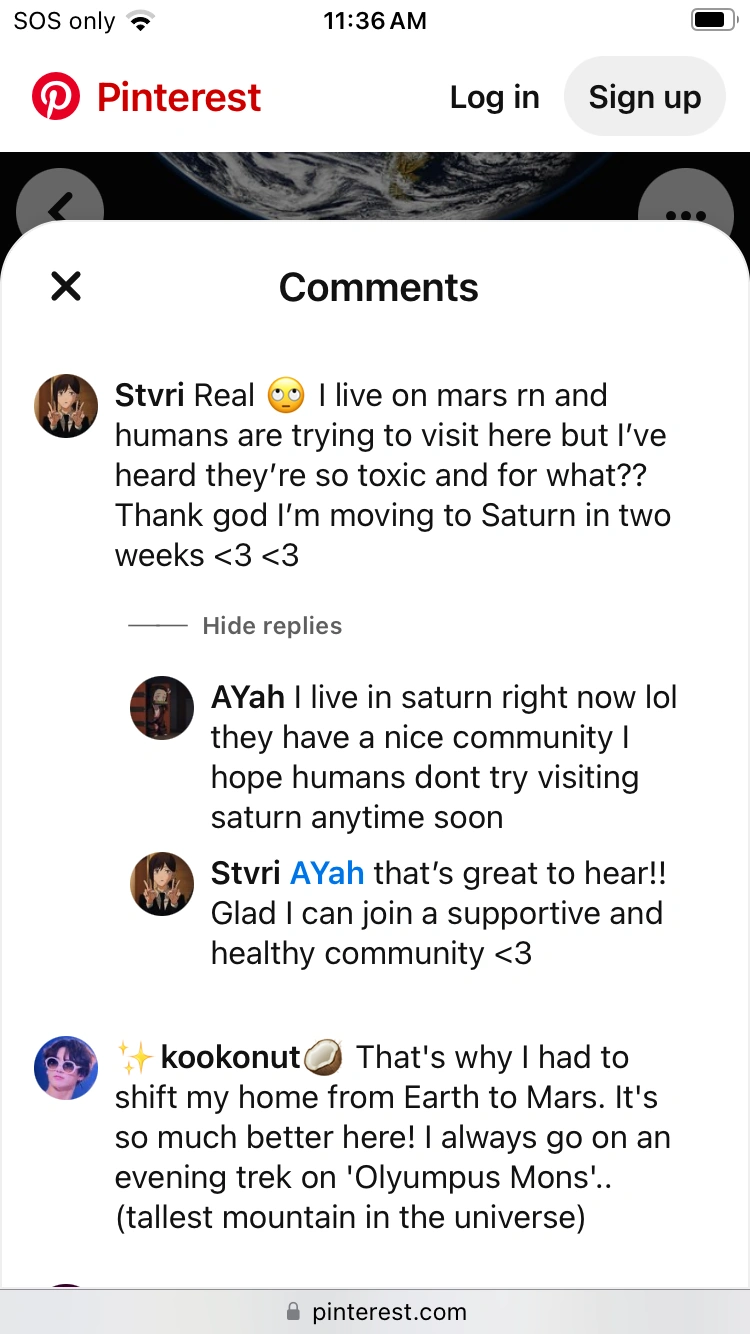750x1334 pixels.
Task: Tap the Log in button
Action: point(494,97)
